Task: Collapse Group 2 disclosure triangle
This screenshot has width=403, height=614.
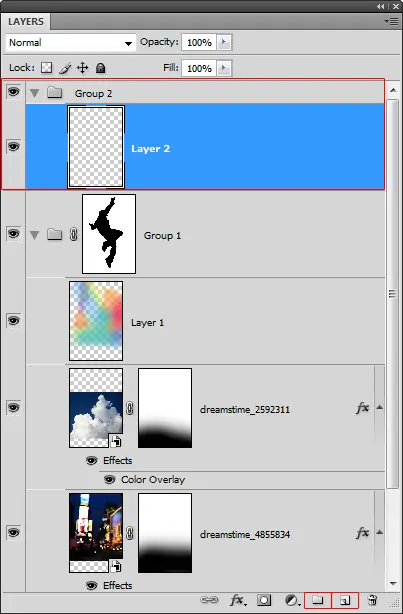Action: tap(35, 93)
